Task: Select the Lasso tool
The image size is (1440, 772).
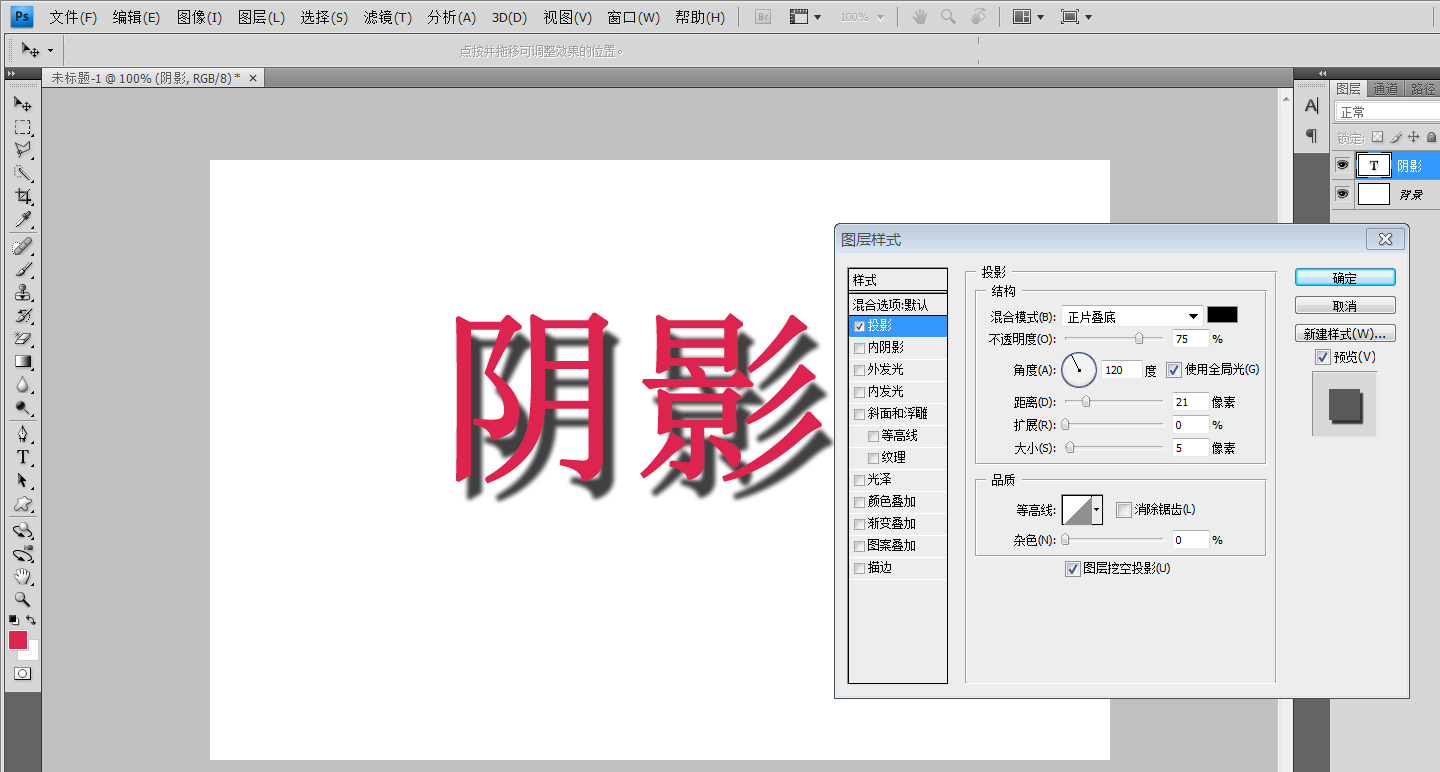Action: pos(22,150)
